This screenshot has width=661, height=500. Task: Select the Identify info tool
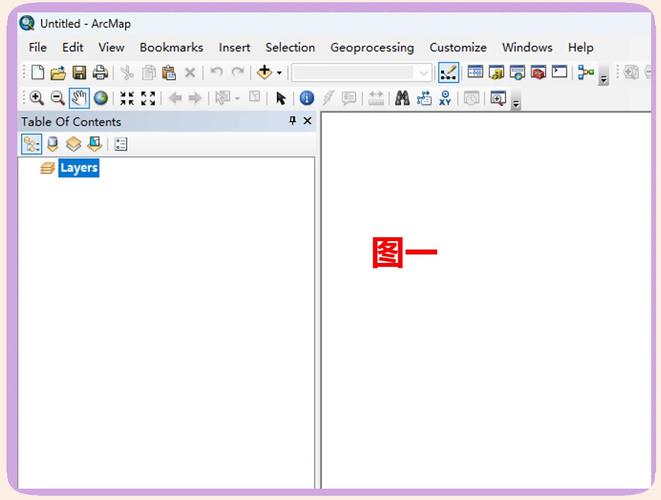(306, 98)
